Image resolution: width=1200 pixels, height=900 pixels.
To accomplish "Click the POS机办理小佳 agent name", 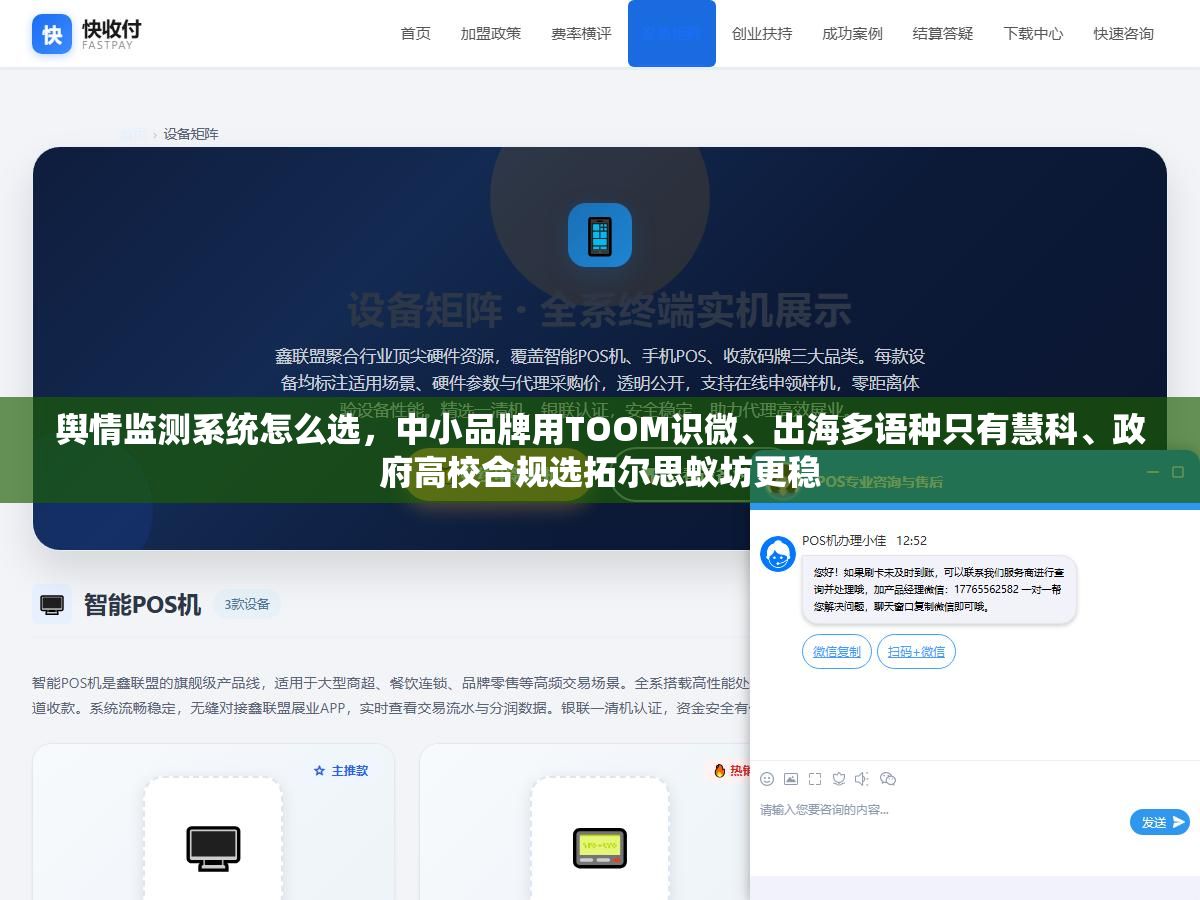I will click(844, 540).
